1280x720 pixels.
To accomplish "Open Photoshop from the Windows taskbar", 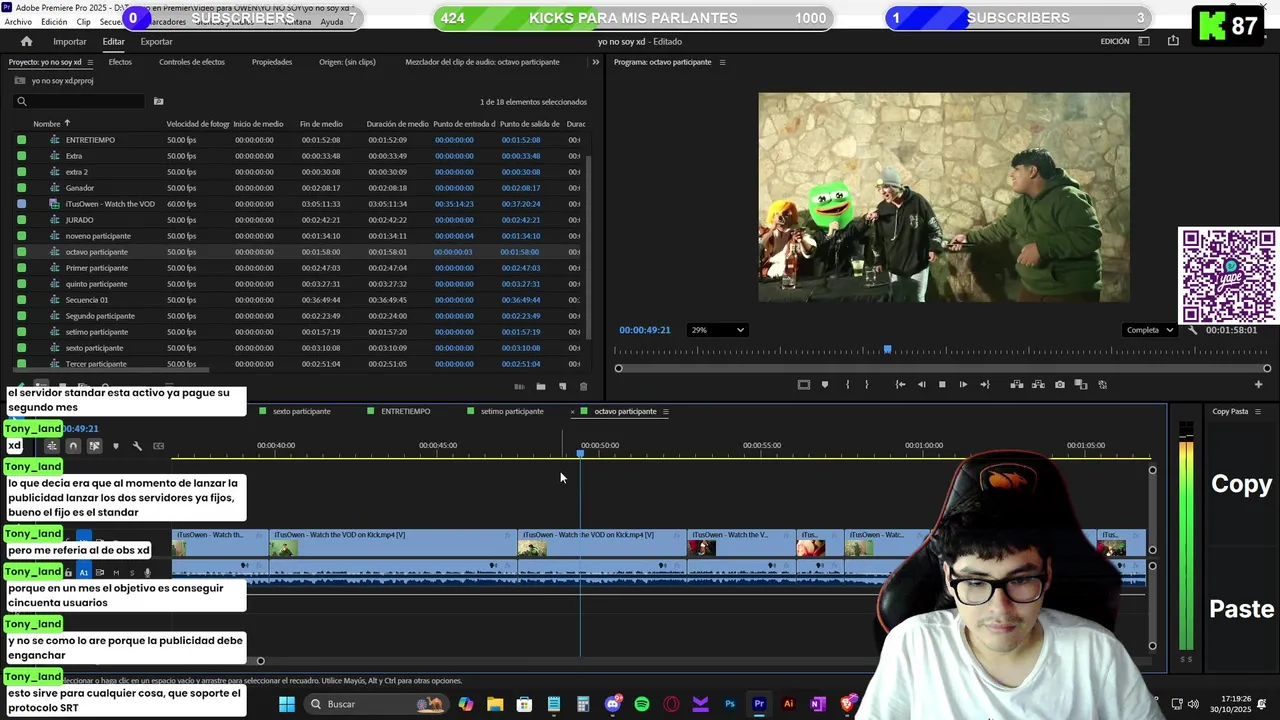I will point(730,704).
